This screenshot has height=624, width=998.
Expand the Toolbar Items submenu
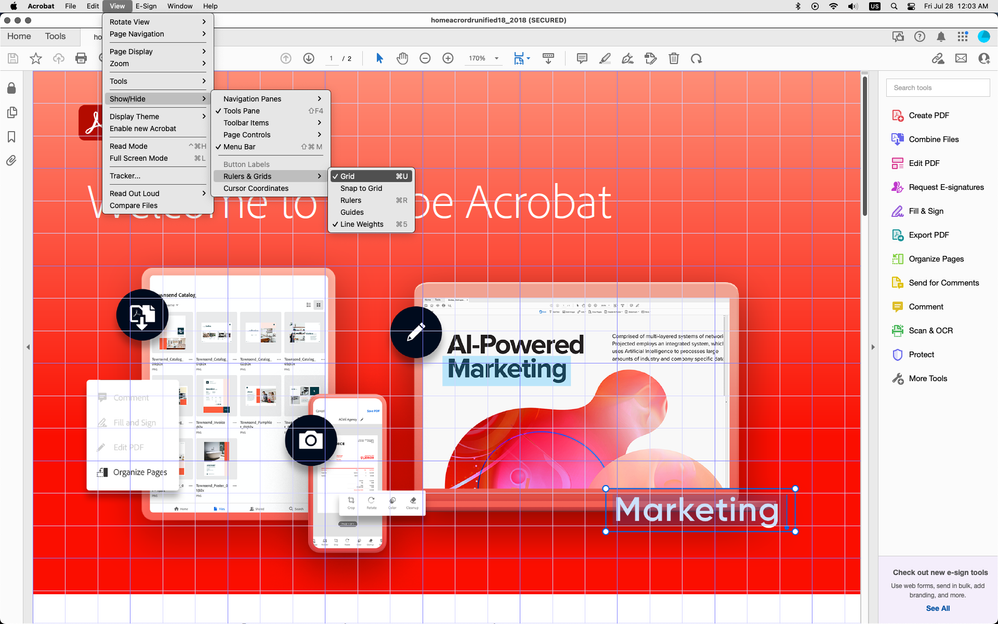[x=271, y=123]
